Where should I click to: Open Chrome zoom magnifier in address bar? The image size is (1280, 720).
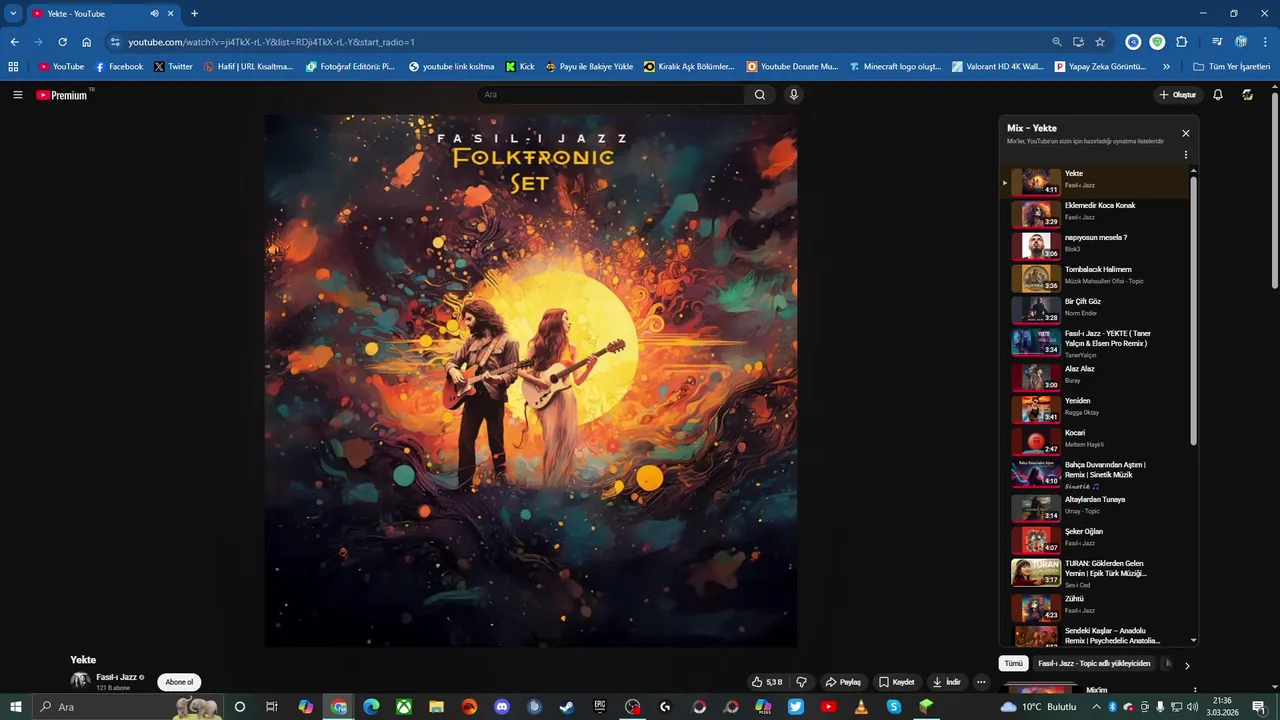coord(1057,42)
